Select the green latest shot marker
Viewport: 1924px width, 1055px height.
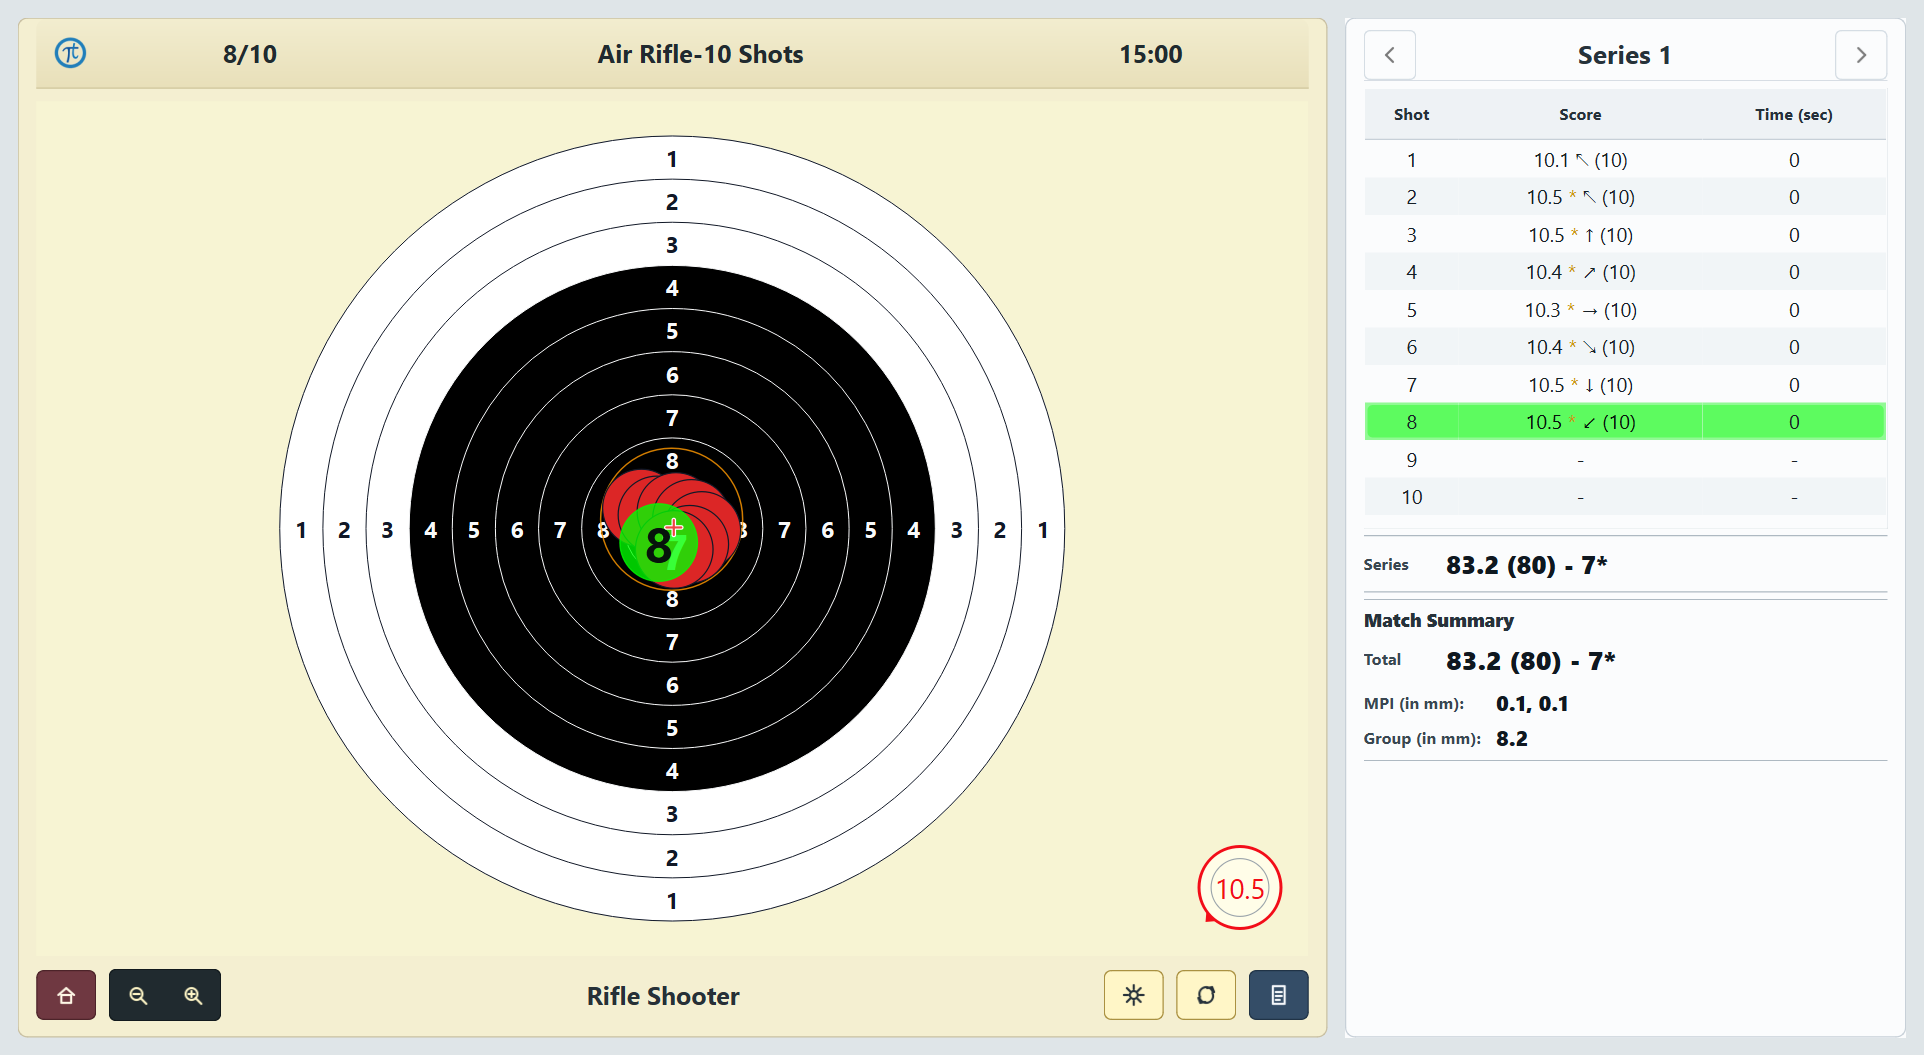coord(658,543)
